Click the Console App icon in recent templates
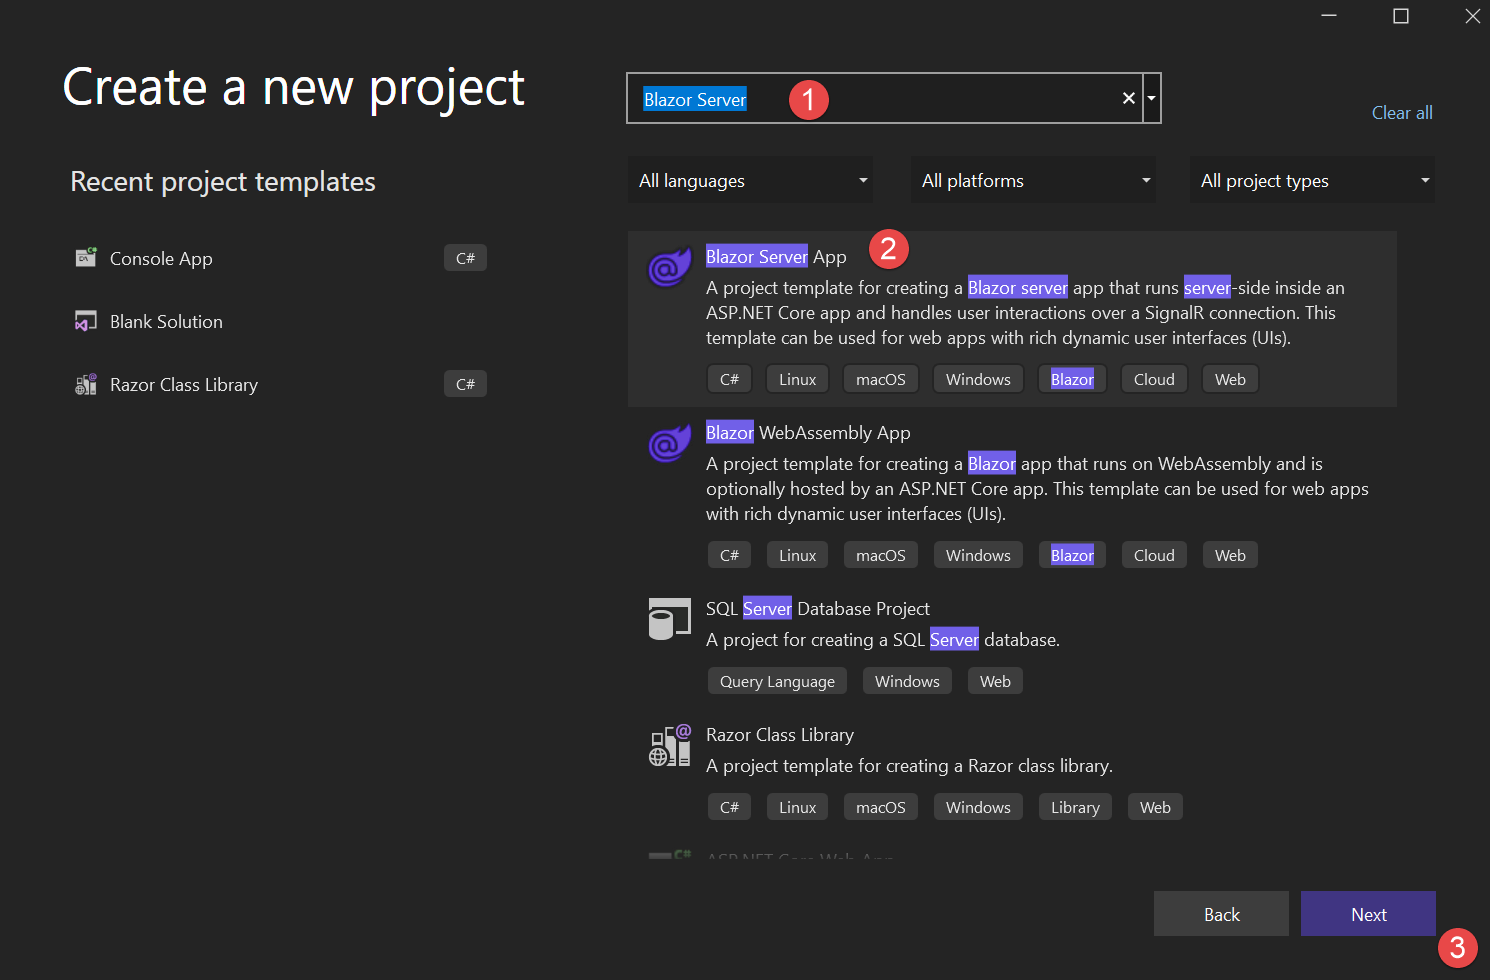 click(x=86, y=258)
